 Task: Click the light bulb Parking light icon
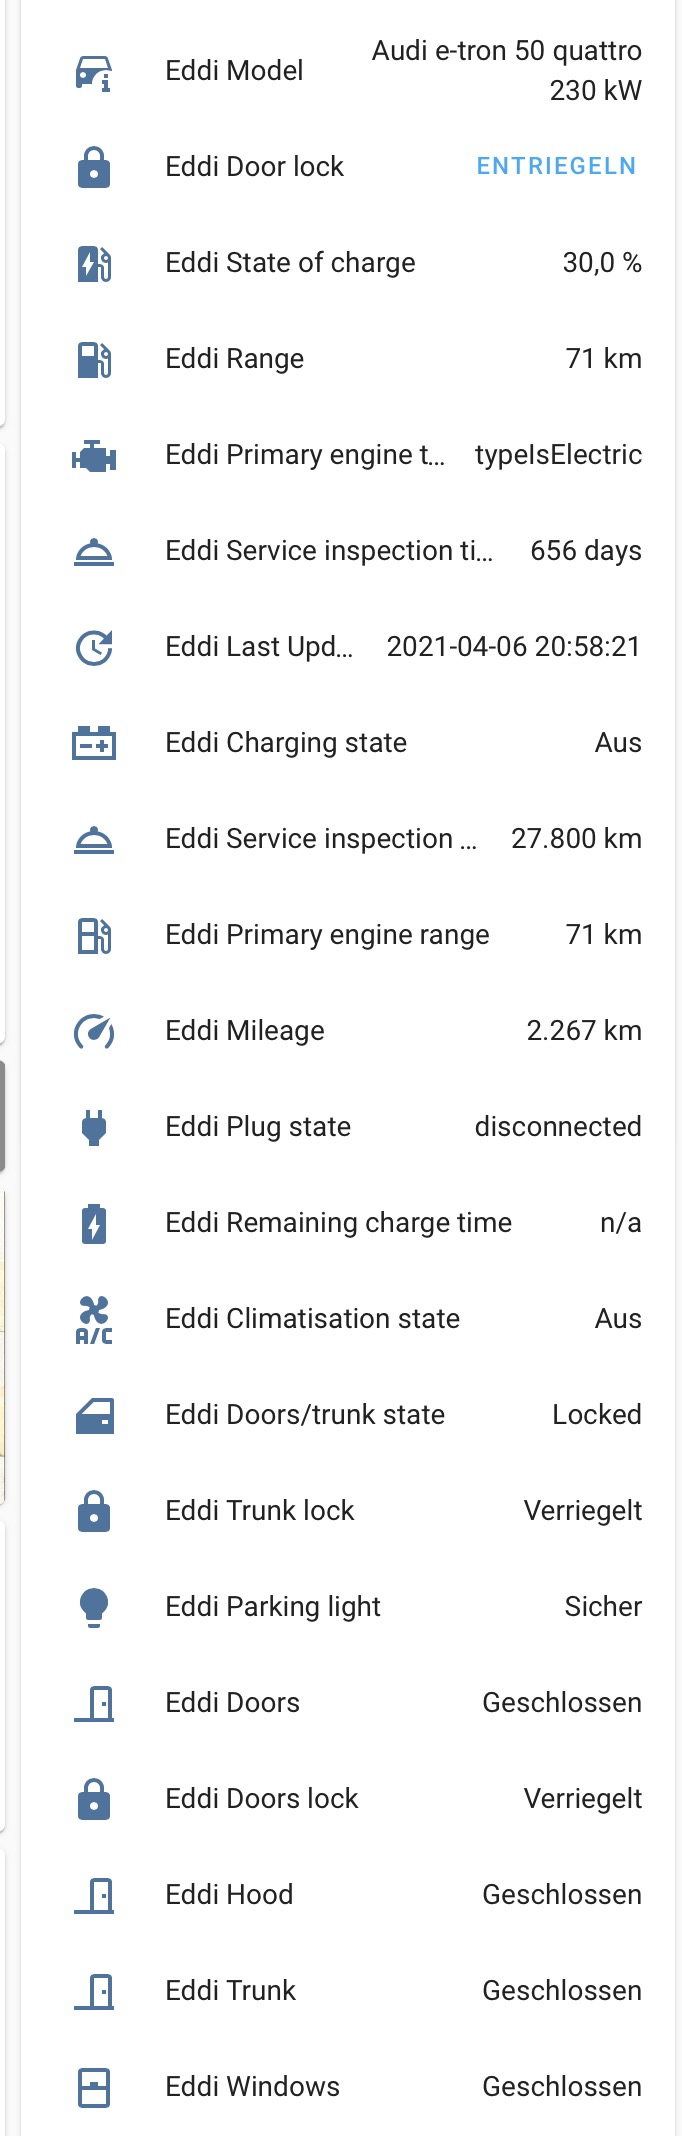tap(94, 1607)
